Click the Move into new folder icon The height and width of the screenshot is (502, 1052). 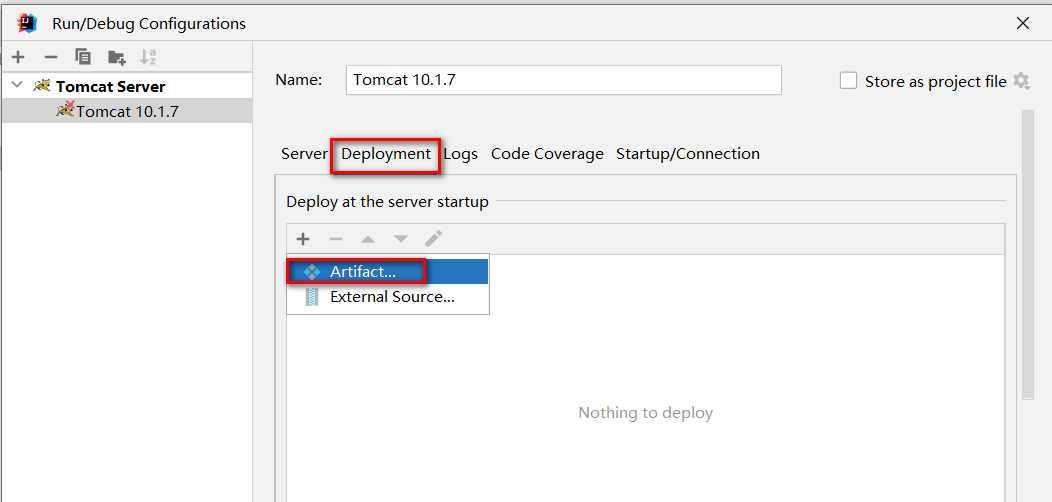tap(116, 57)
